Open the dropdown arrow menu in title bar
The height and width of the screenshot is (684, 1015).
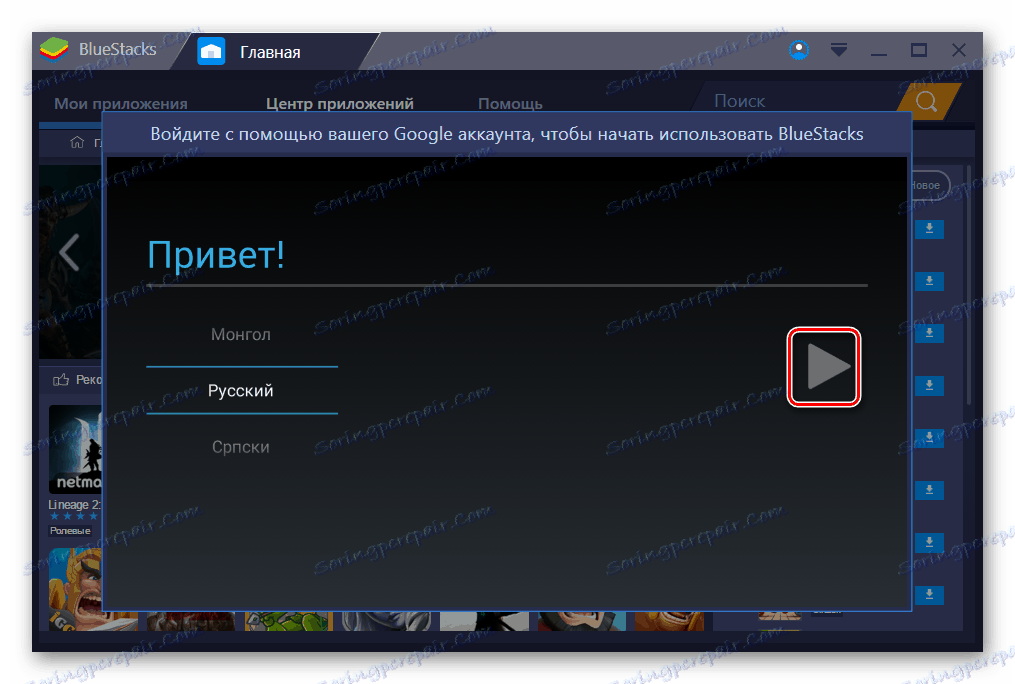coord(839,50)
